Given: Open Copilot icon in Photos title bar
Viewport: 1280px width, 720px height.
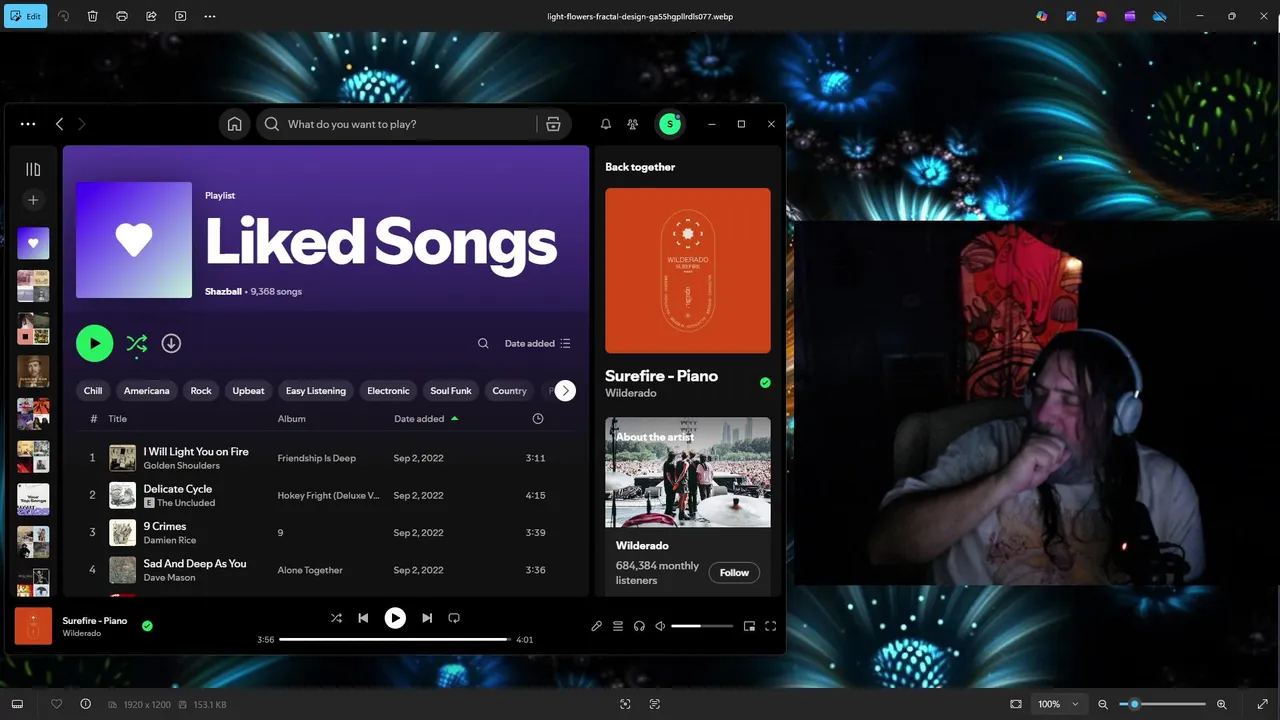Looking at the screenshot, I should tap(1042, 16).
